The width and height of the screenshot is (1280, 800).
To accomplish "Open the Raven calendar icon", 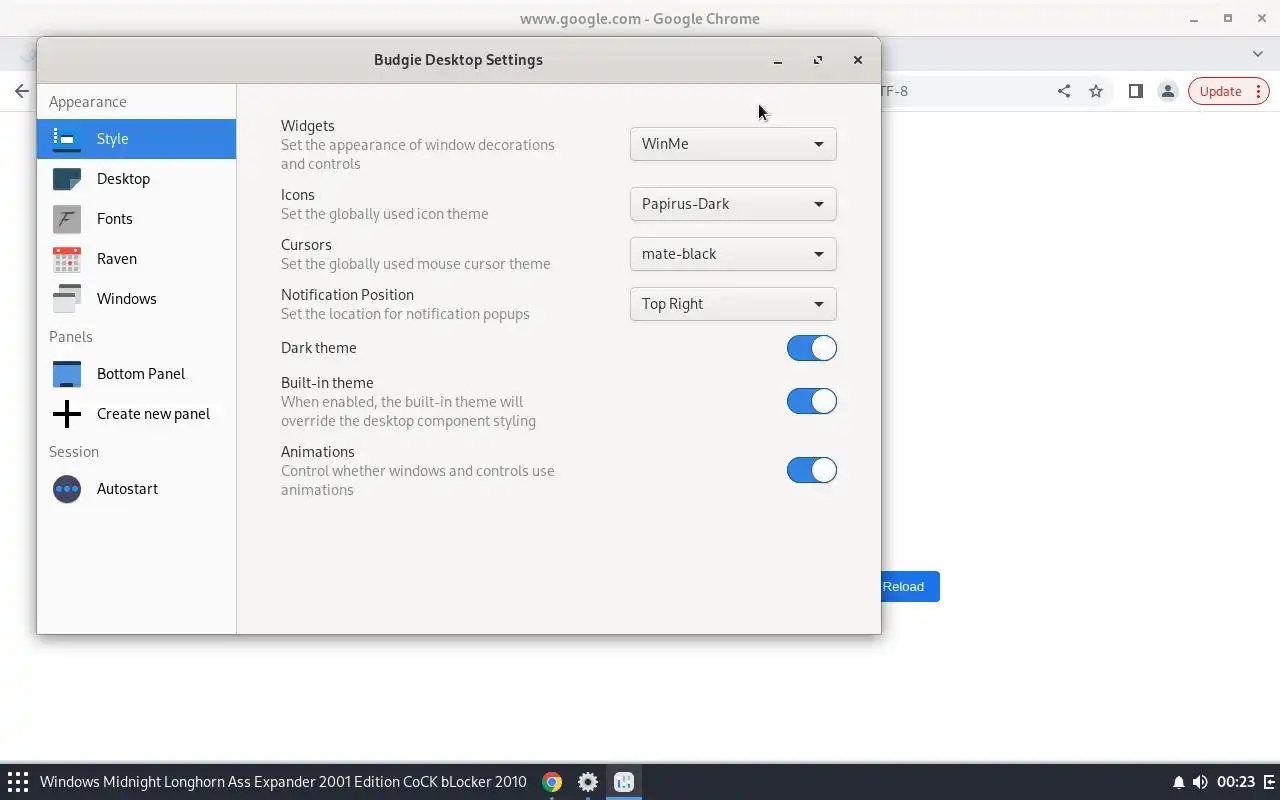I will pos(66,259).
